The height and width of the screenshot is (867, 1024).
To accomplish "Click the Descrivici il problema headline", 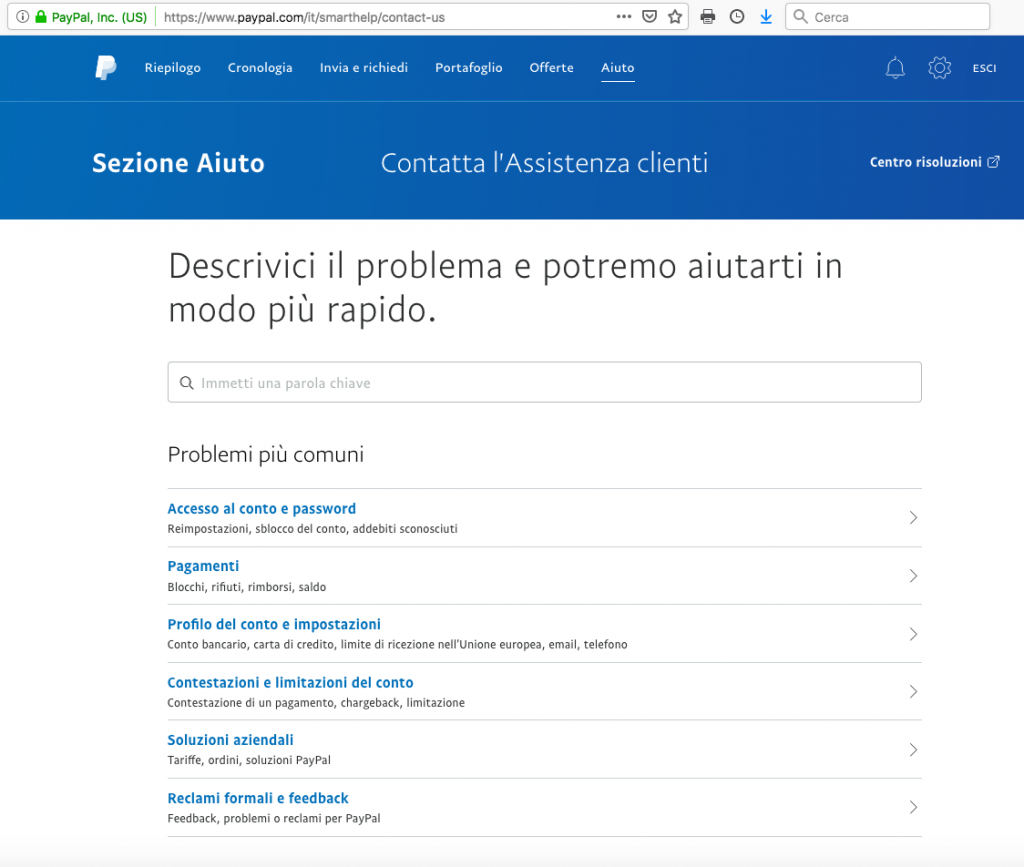I will click(505, 288).
